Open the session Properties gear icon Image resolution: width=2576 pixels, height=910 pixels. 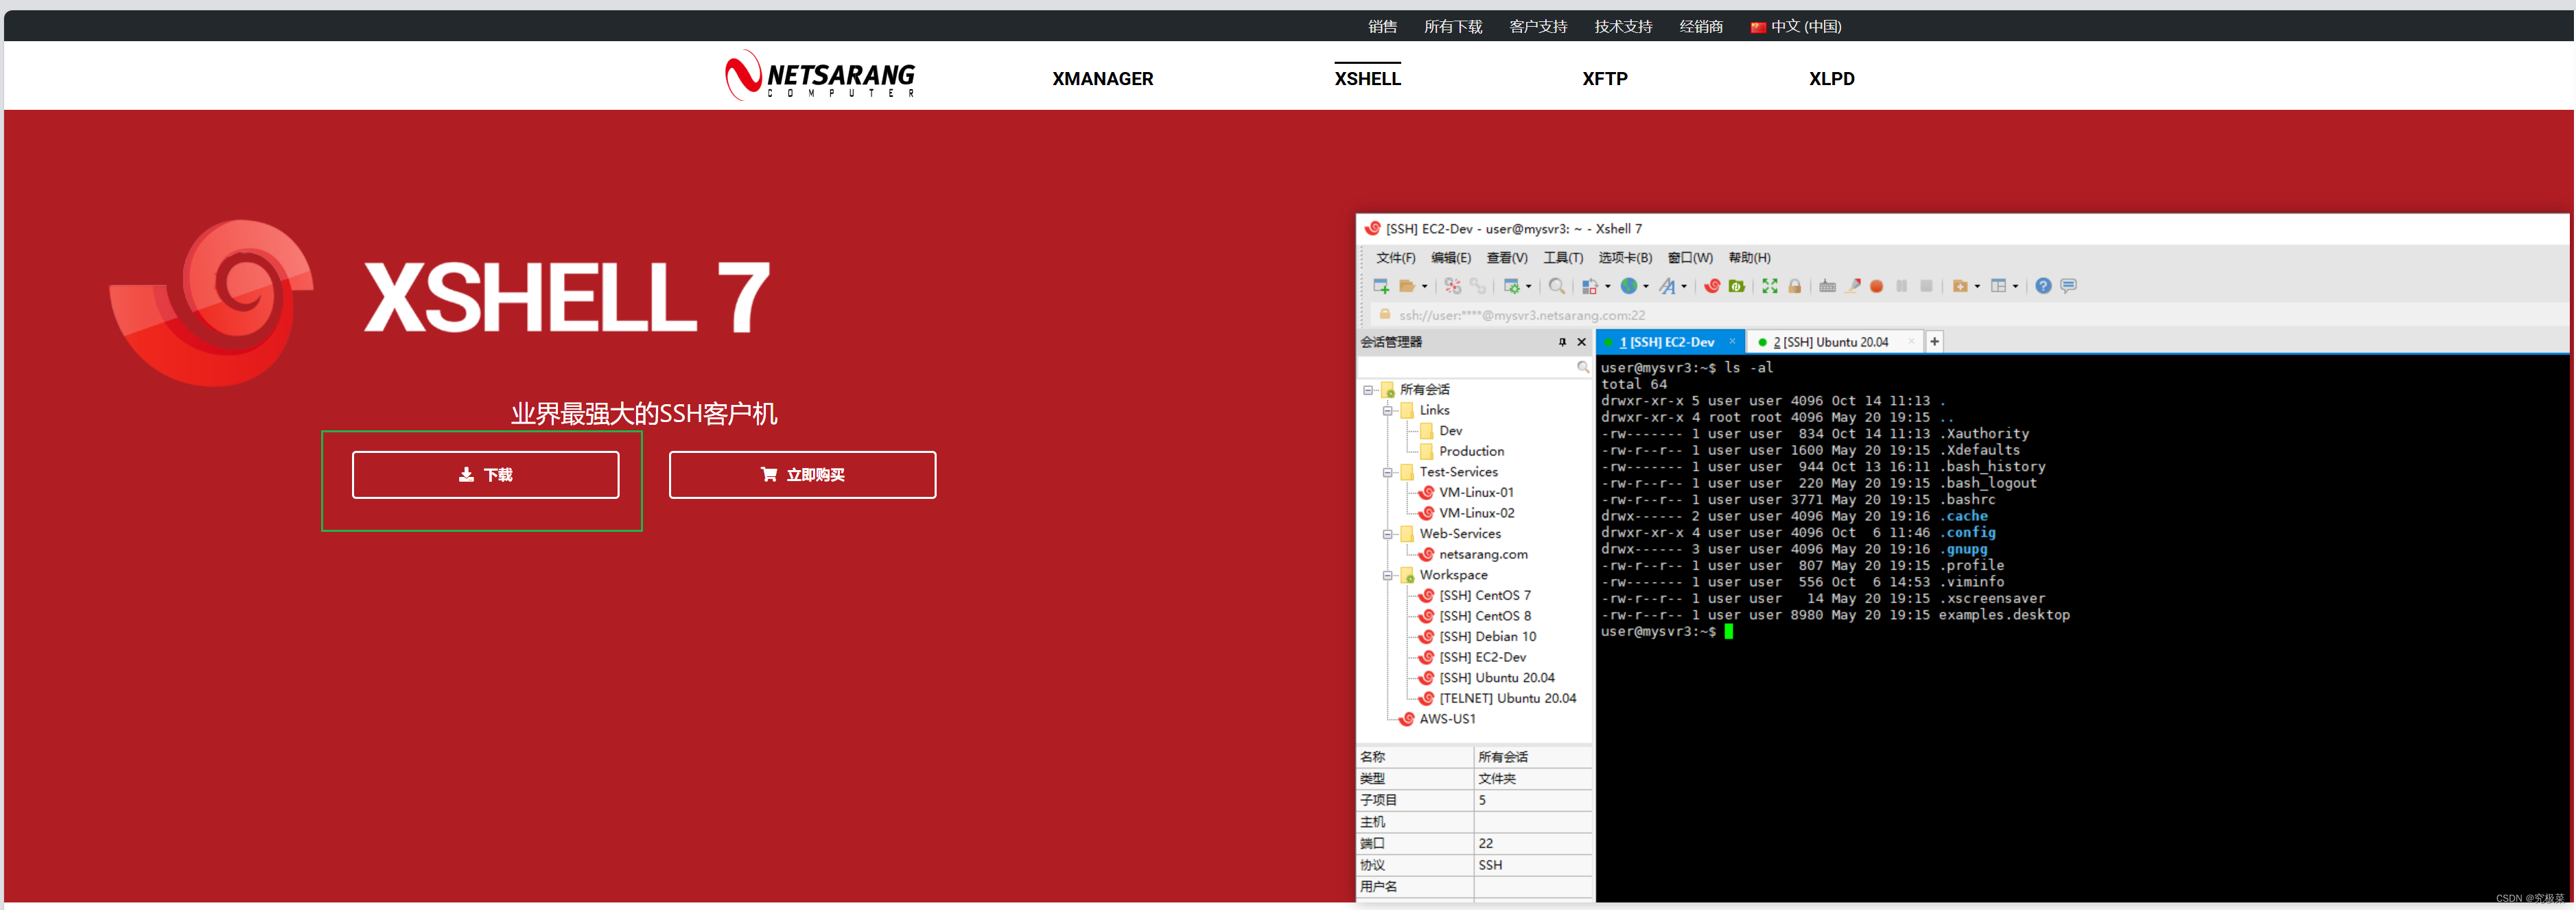[1512, 286]
